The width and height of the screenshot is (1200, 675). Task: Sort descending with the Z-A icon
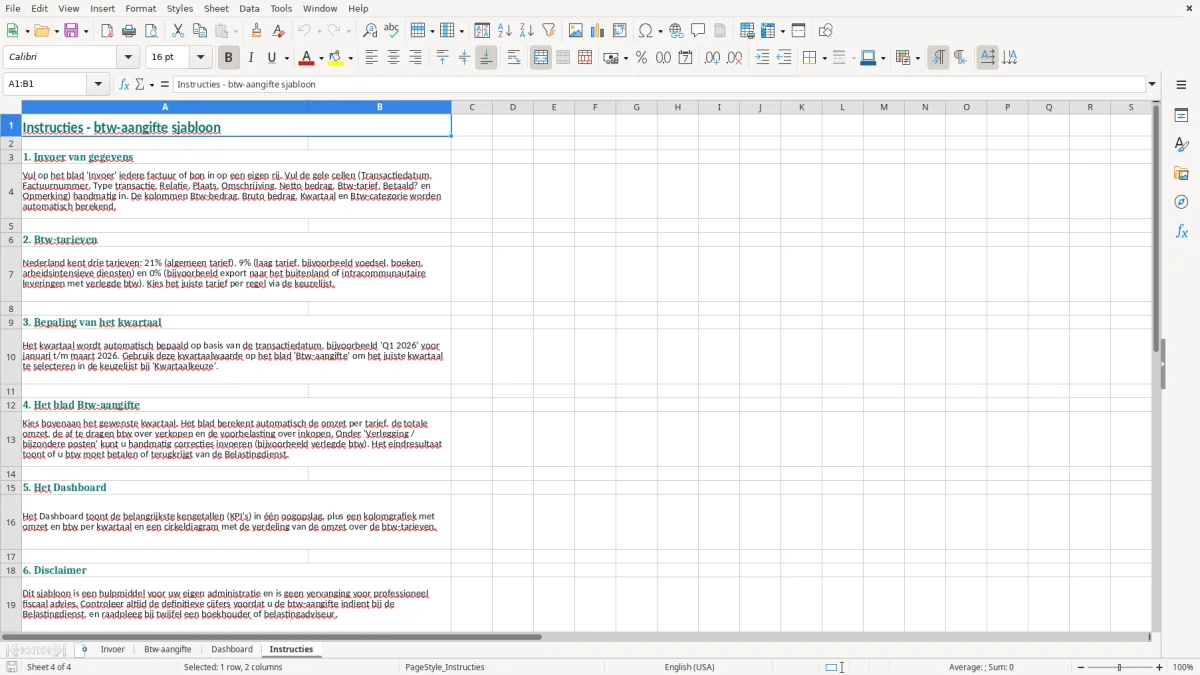527,31
